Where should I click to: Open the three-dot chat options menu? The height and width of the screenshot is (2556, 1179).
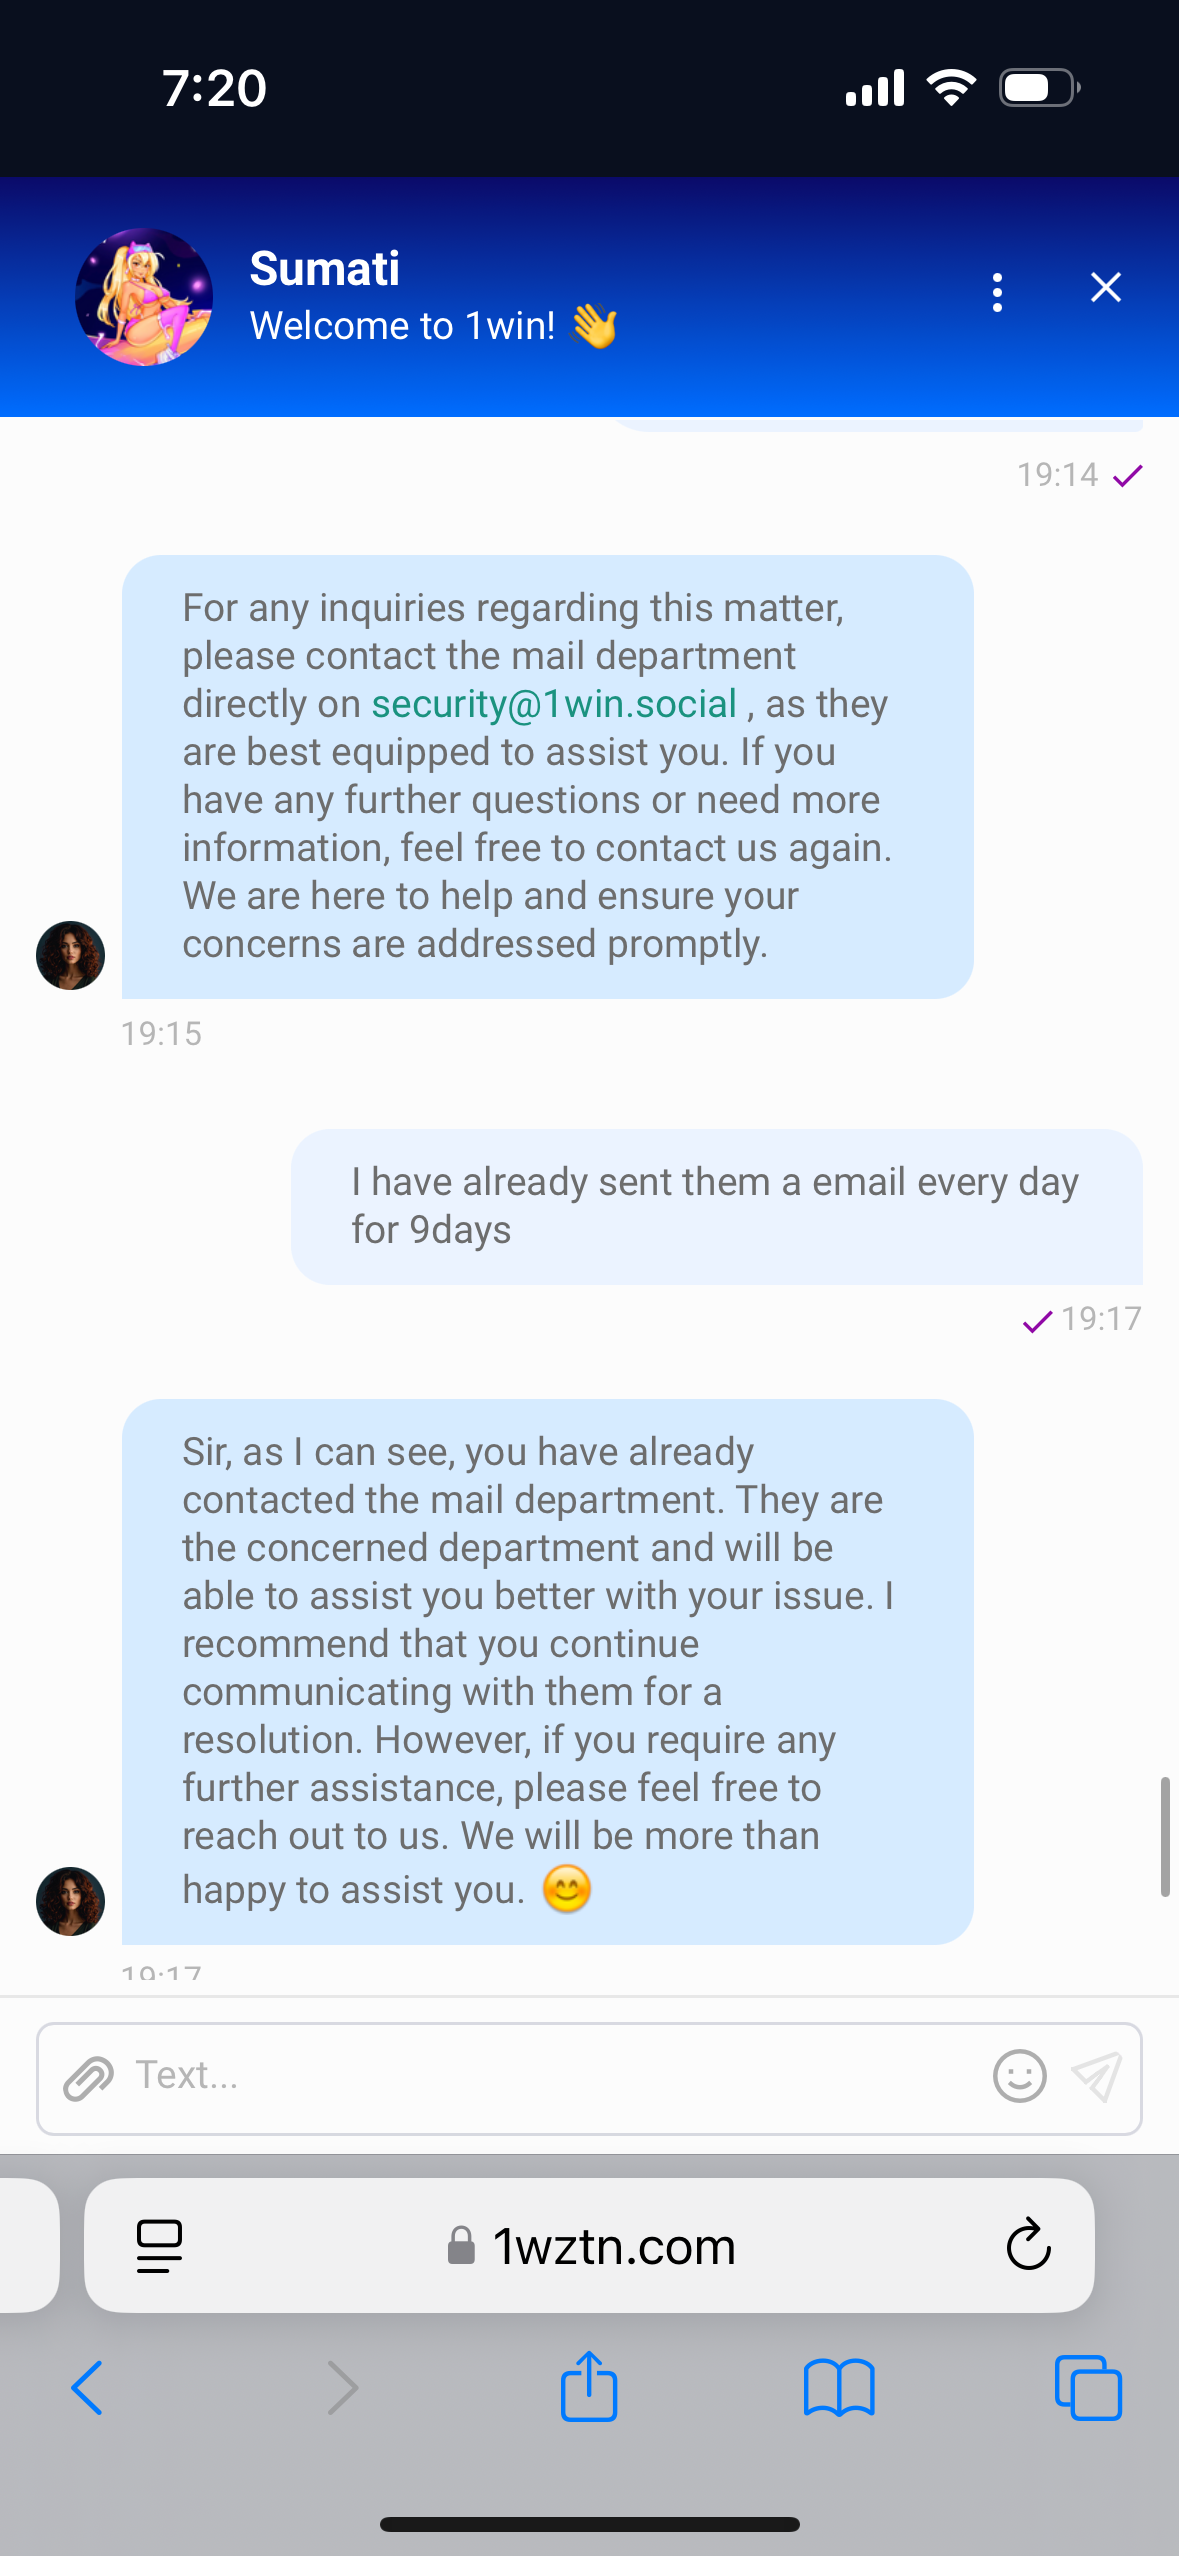coord(997,292)
